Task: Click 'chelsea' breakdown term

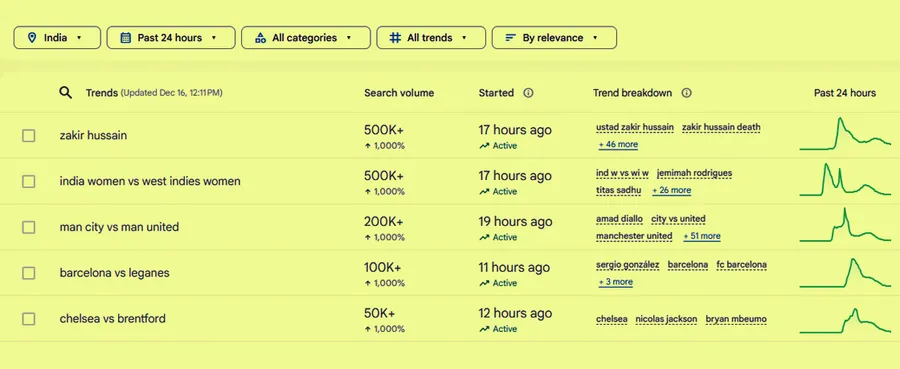Action: pos(612,319)
